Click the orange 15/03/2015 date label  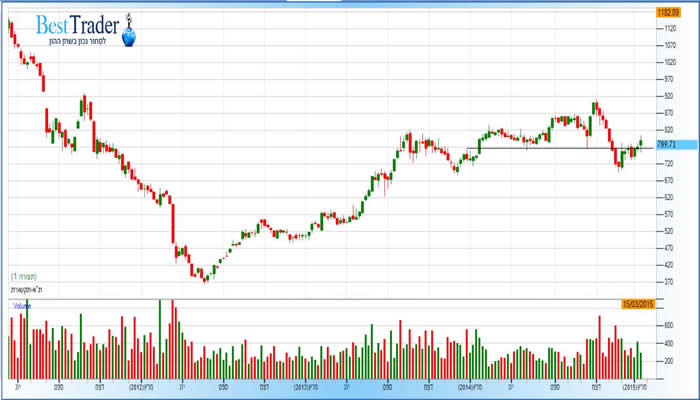pos(635,303)
